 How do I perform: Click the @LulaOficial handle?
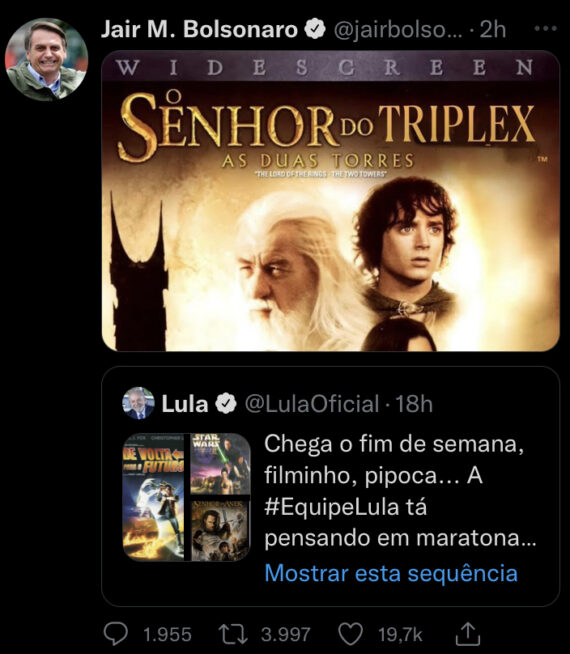(312, 404)
